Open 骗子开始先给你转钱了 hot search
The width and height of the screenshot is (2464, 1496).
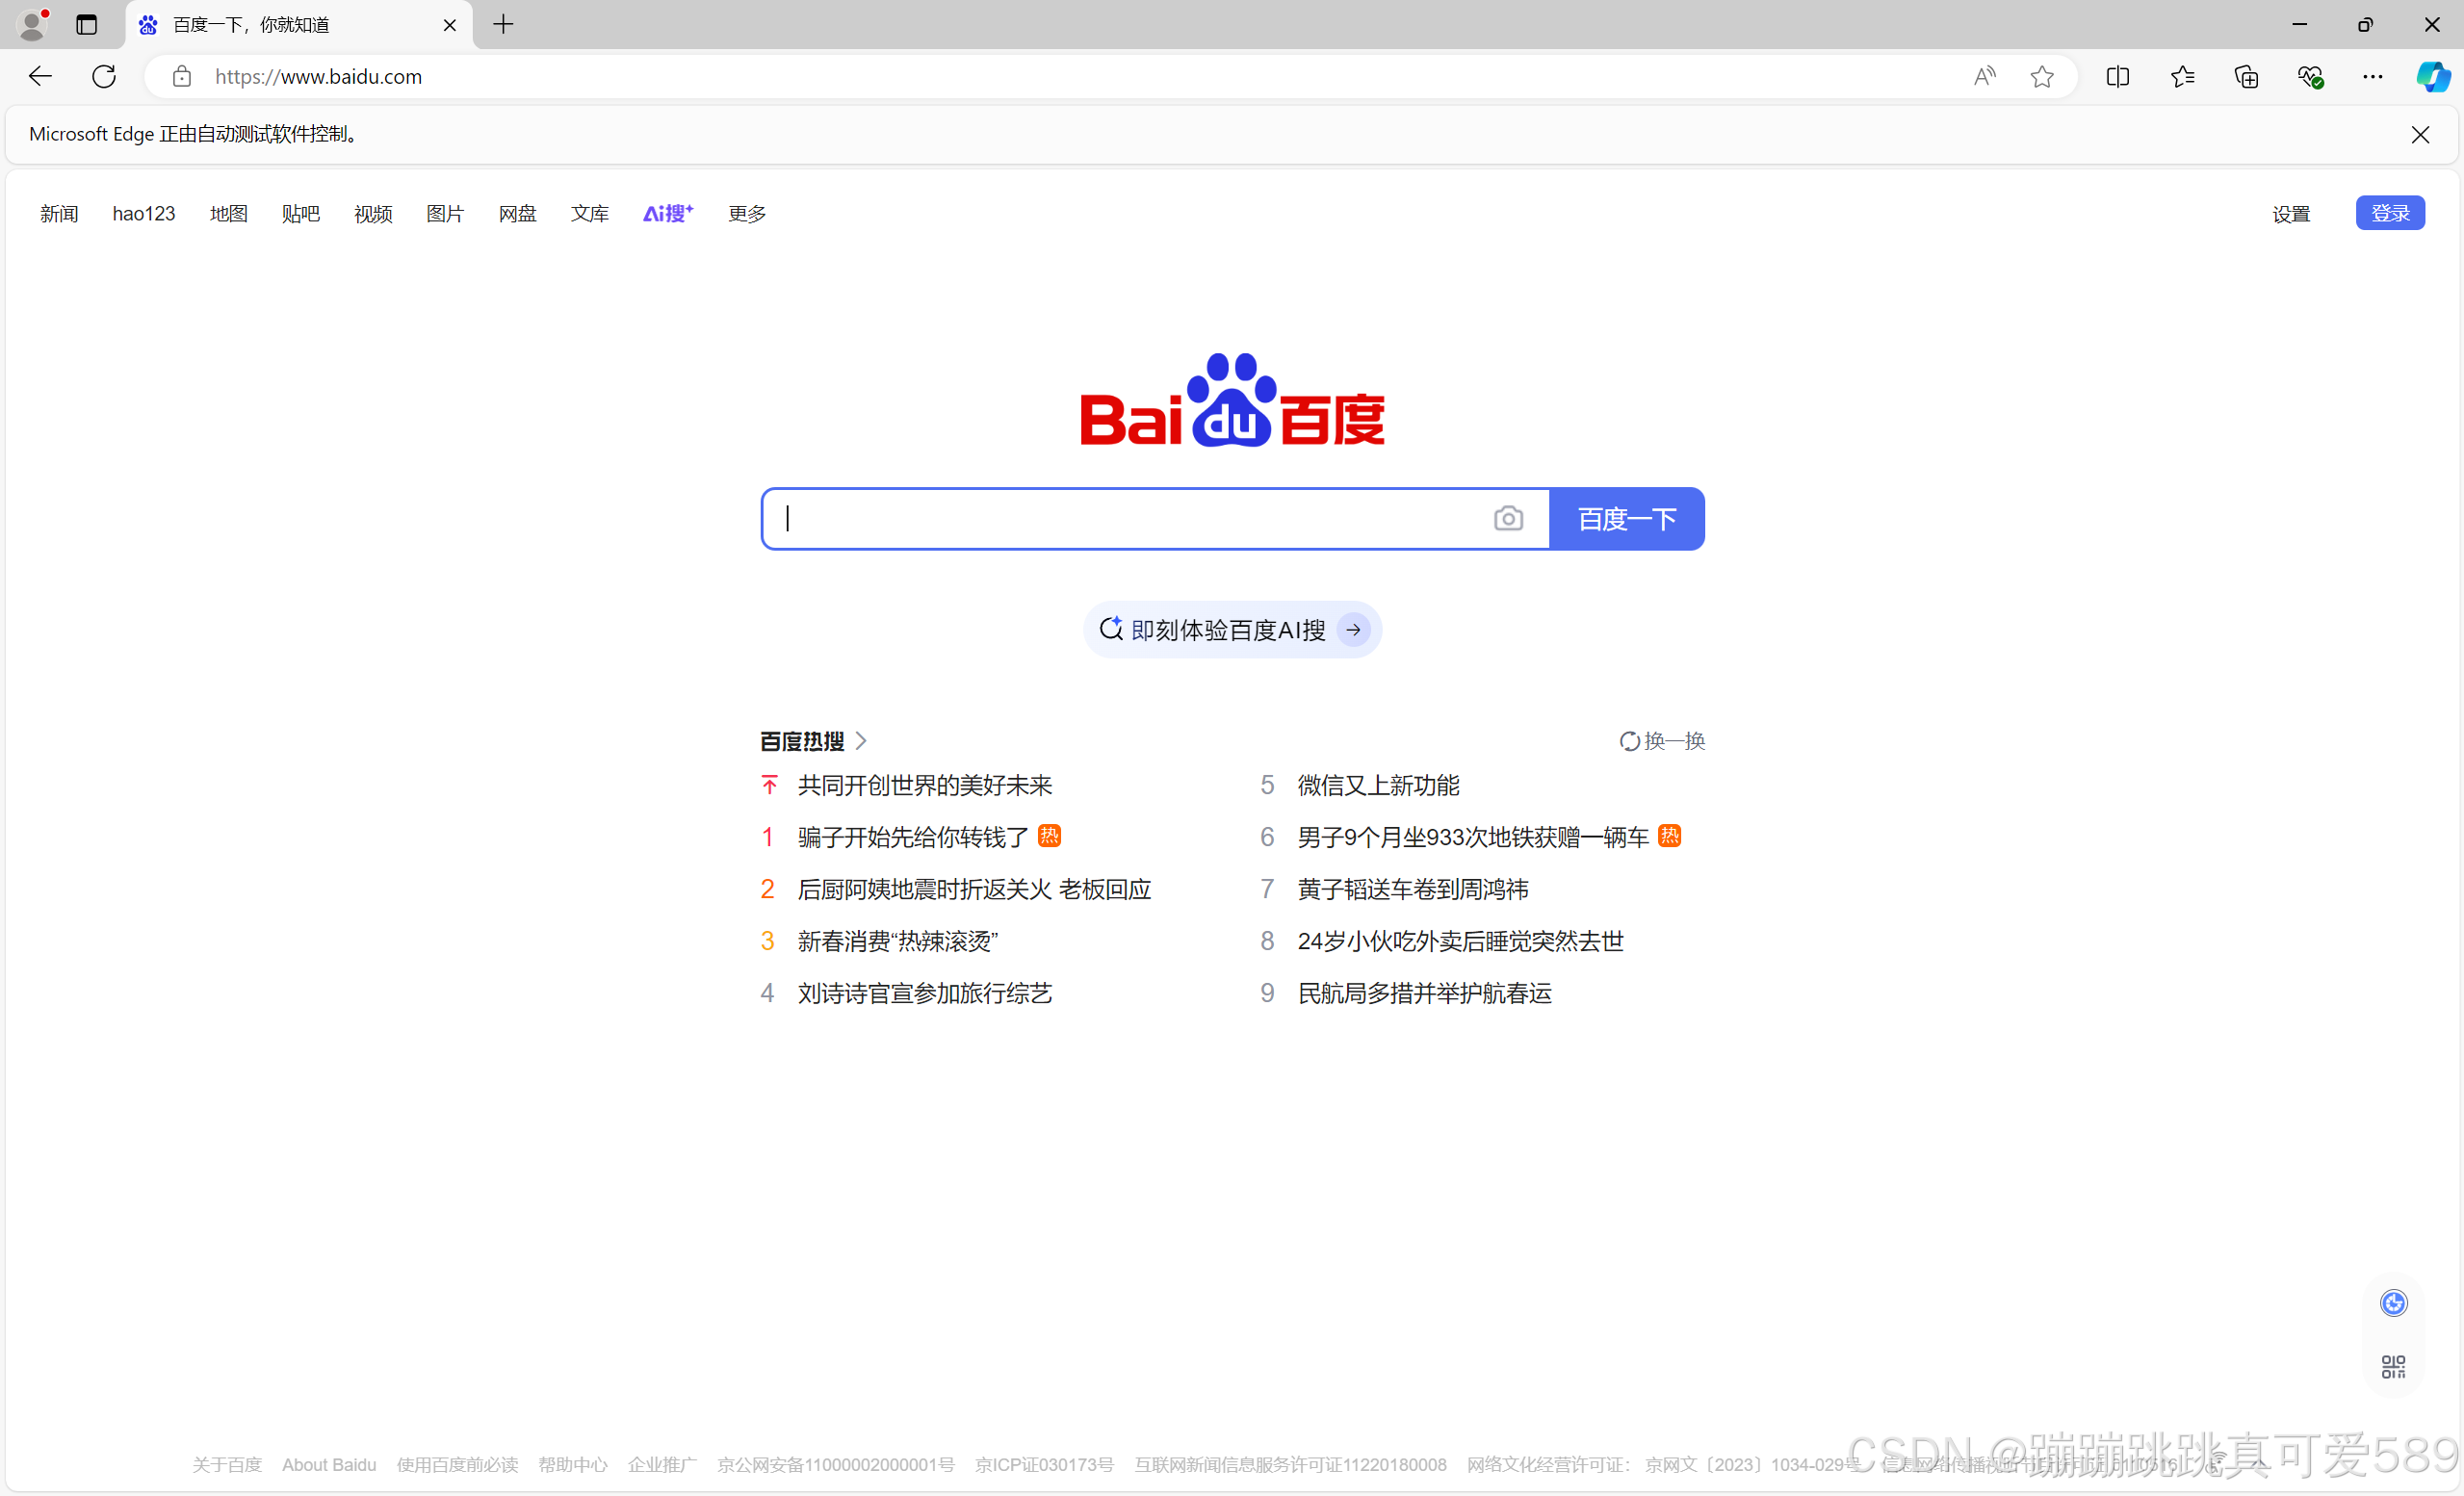point(913,837)
